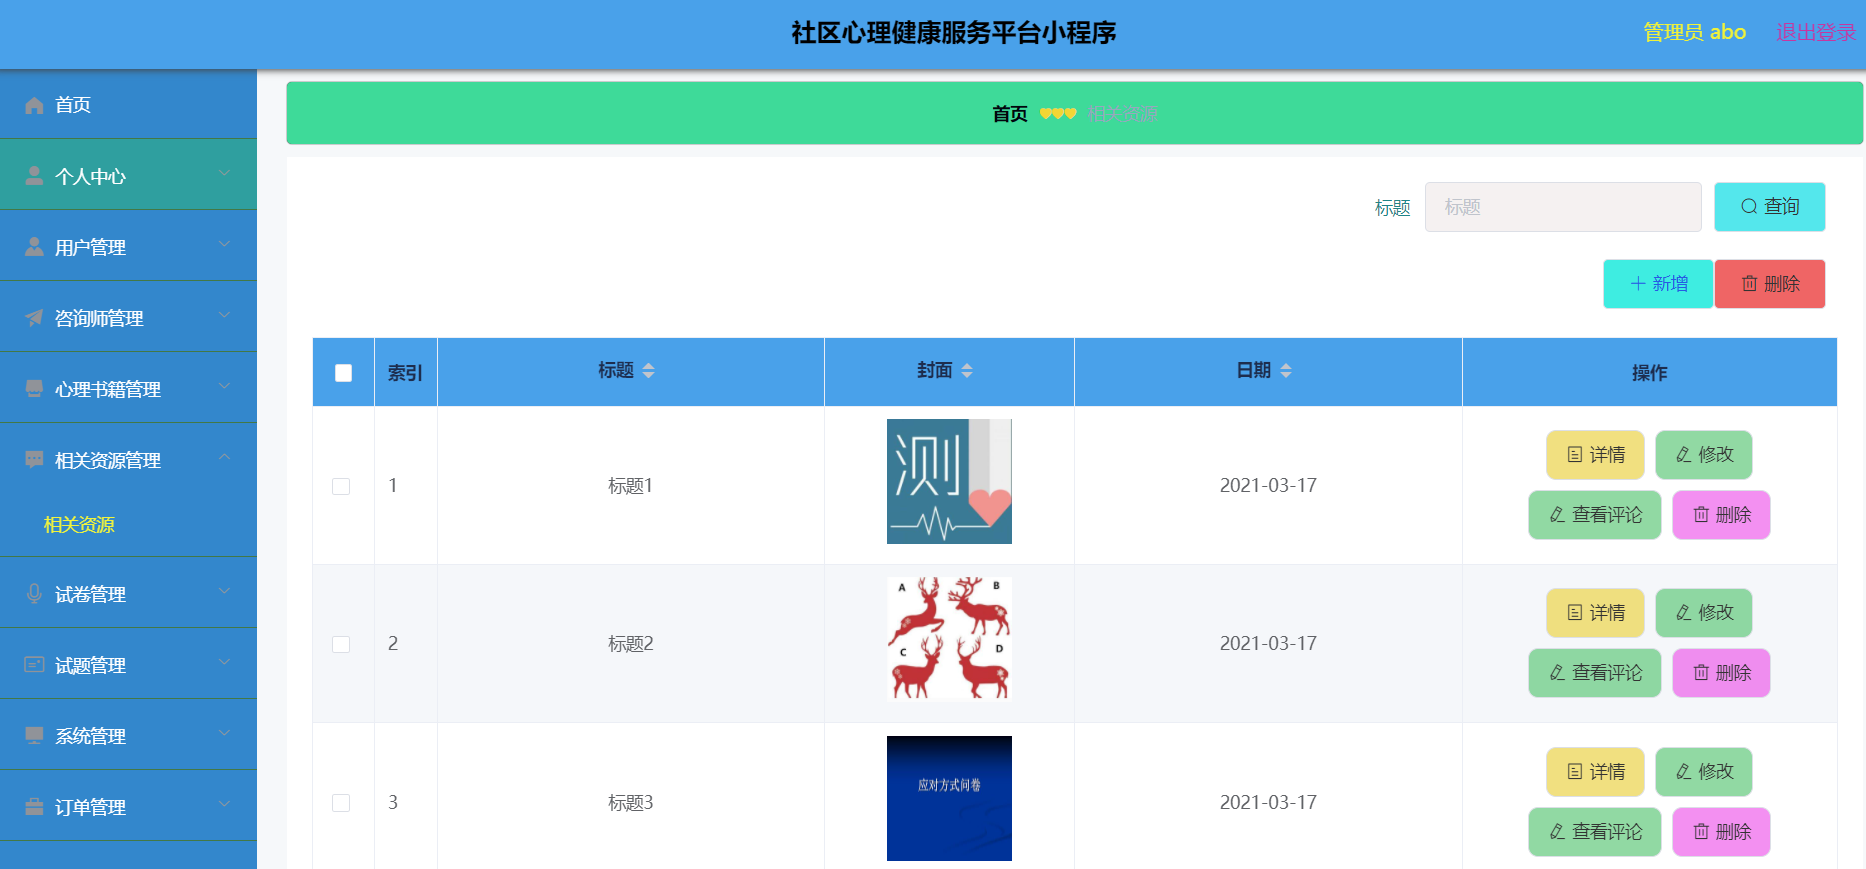This screenshot has width=1866, height=869.
Task: Click the microphone icon beside 试卷管理
Action: click(34, 593)
